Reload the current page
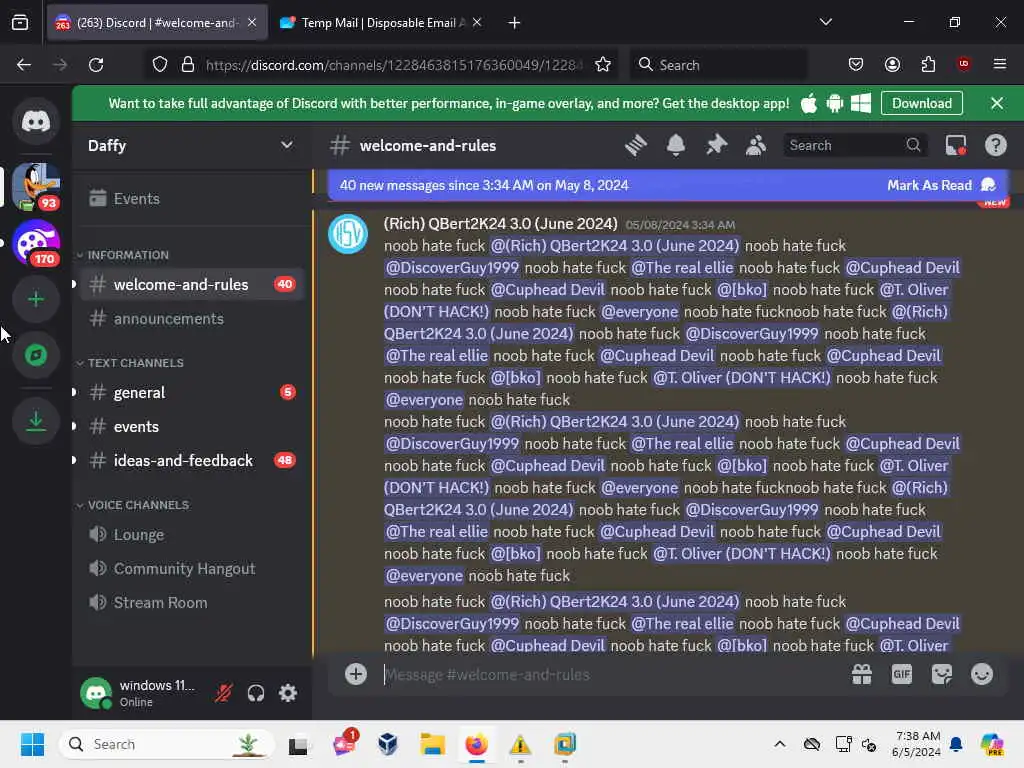Screen dimensions: 1024x768 coord(97,65)
